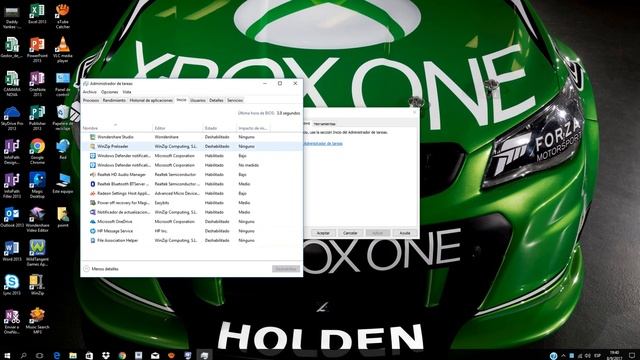
Task: Open the CAMARA NOVA Excel file icon
Action: coord(12,84)
